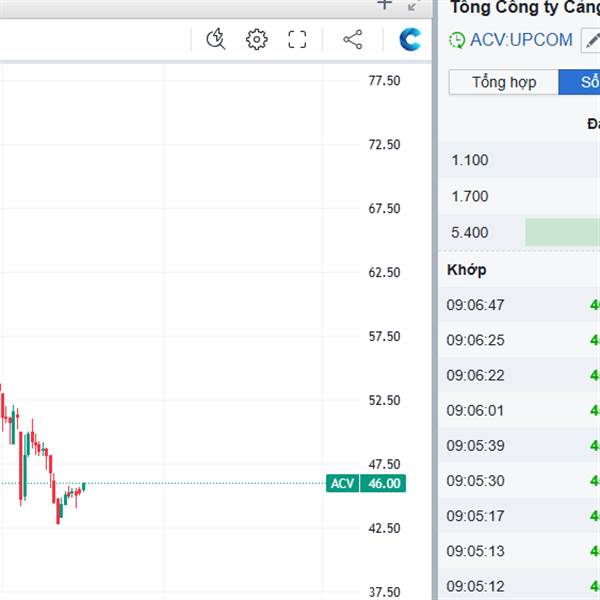
Task: Click the 47.50 price axis label
Action: pyautogui.click(x=384, y=464)
